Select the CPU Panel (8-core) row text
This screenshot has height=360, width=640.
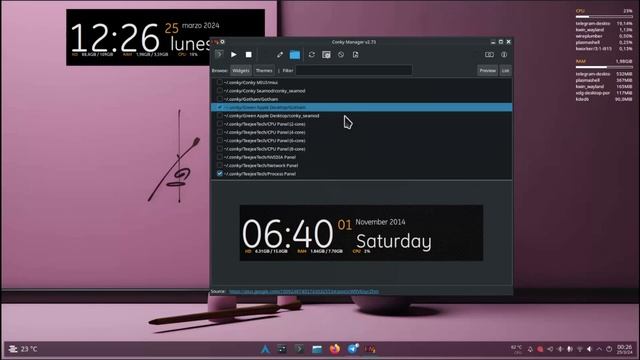[264, 149]
